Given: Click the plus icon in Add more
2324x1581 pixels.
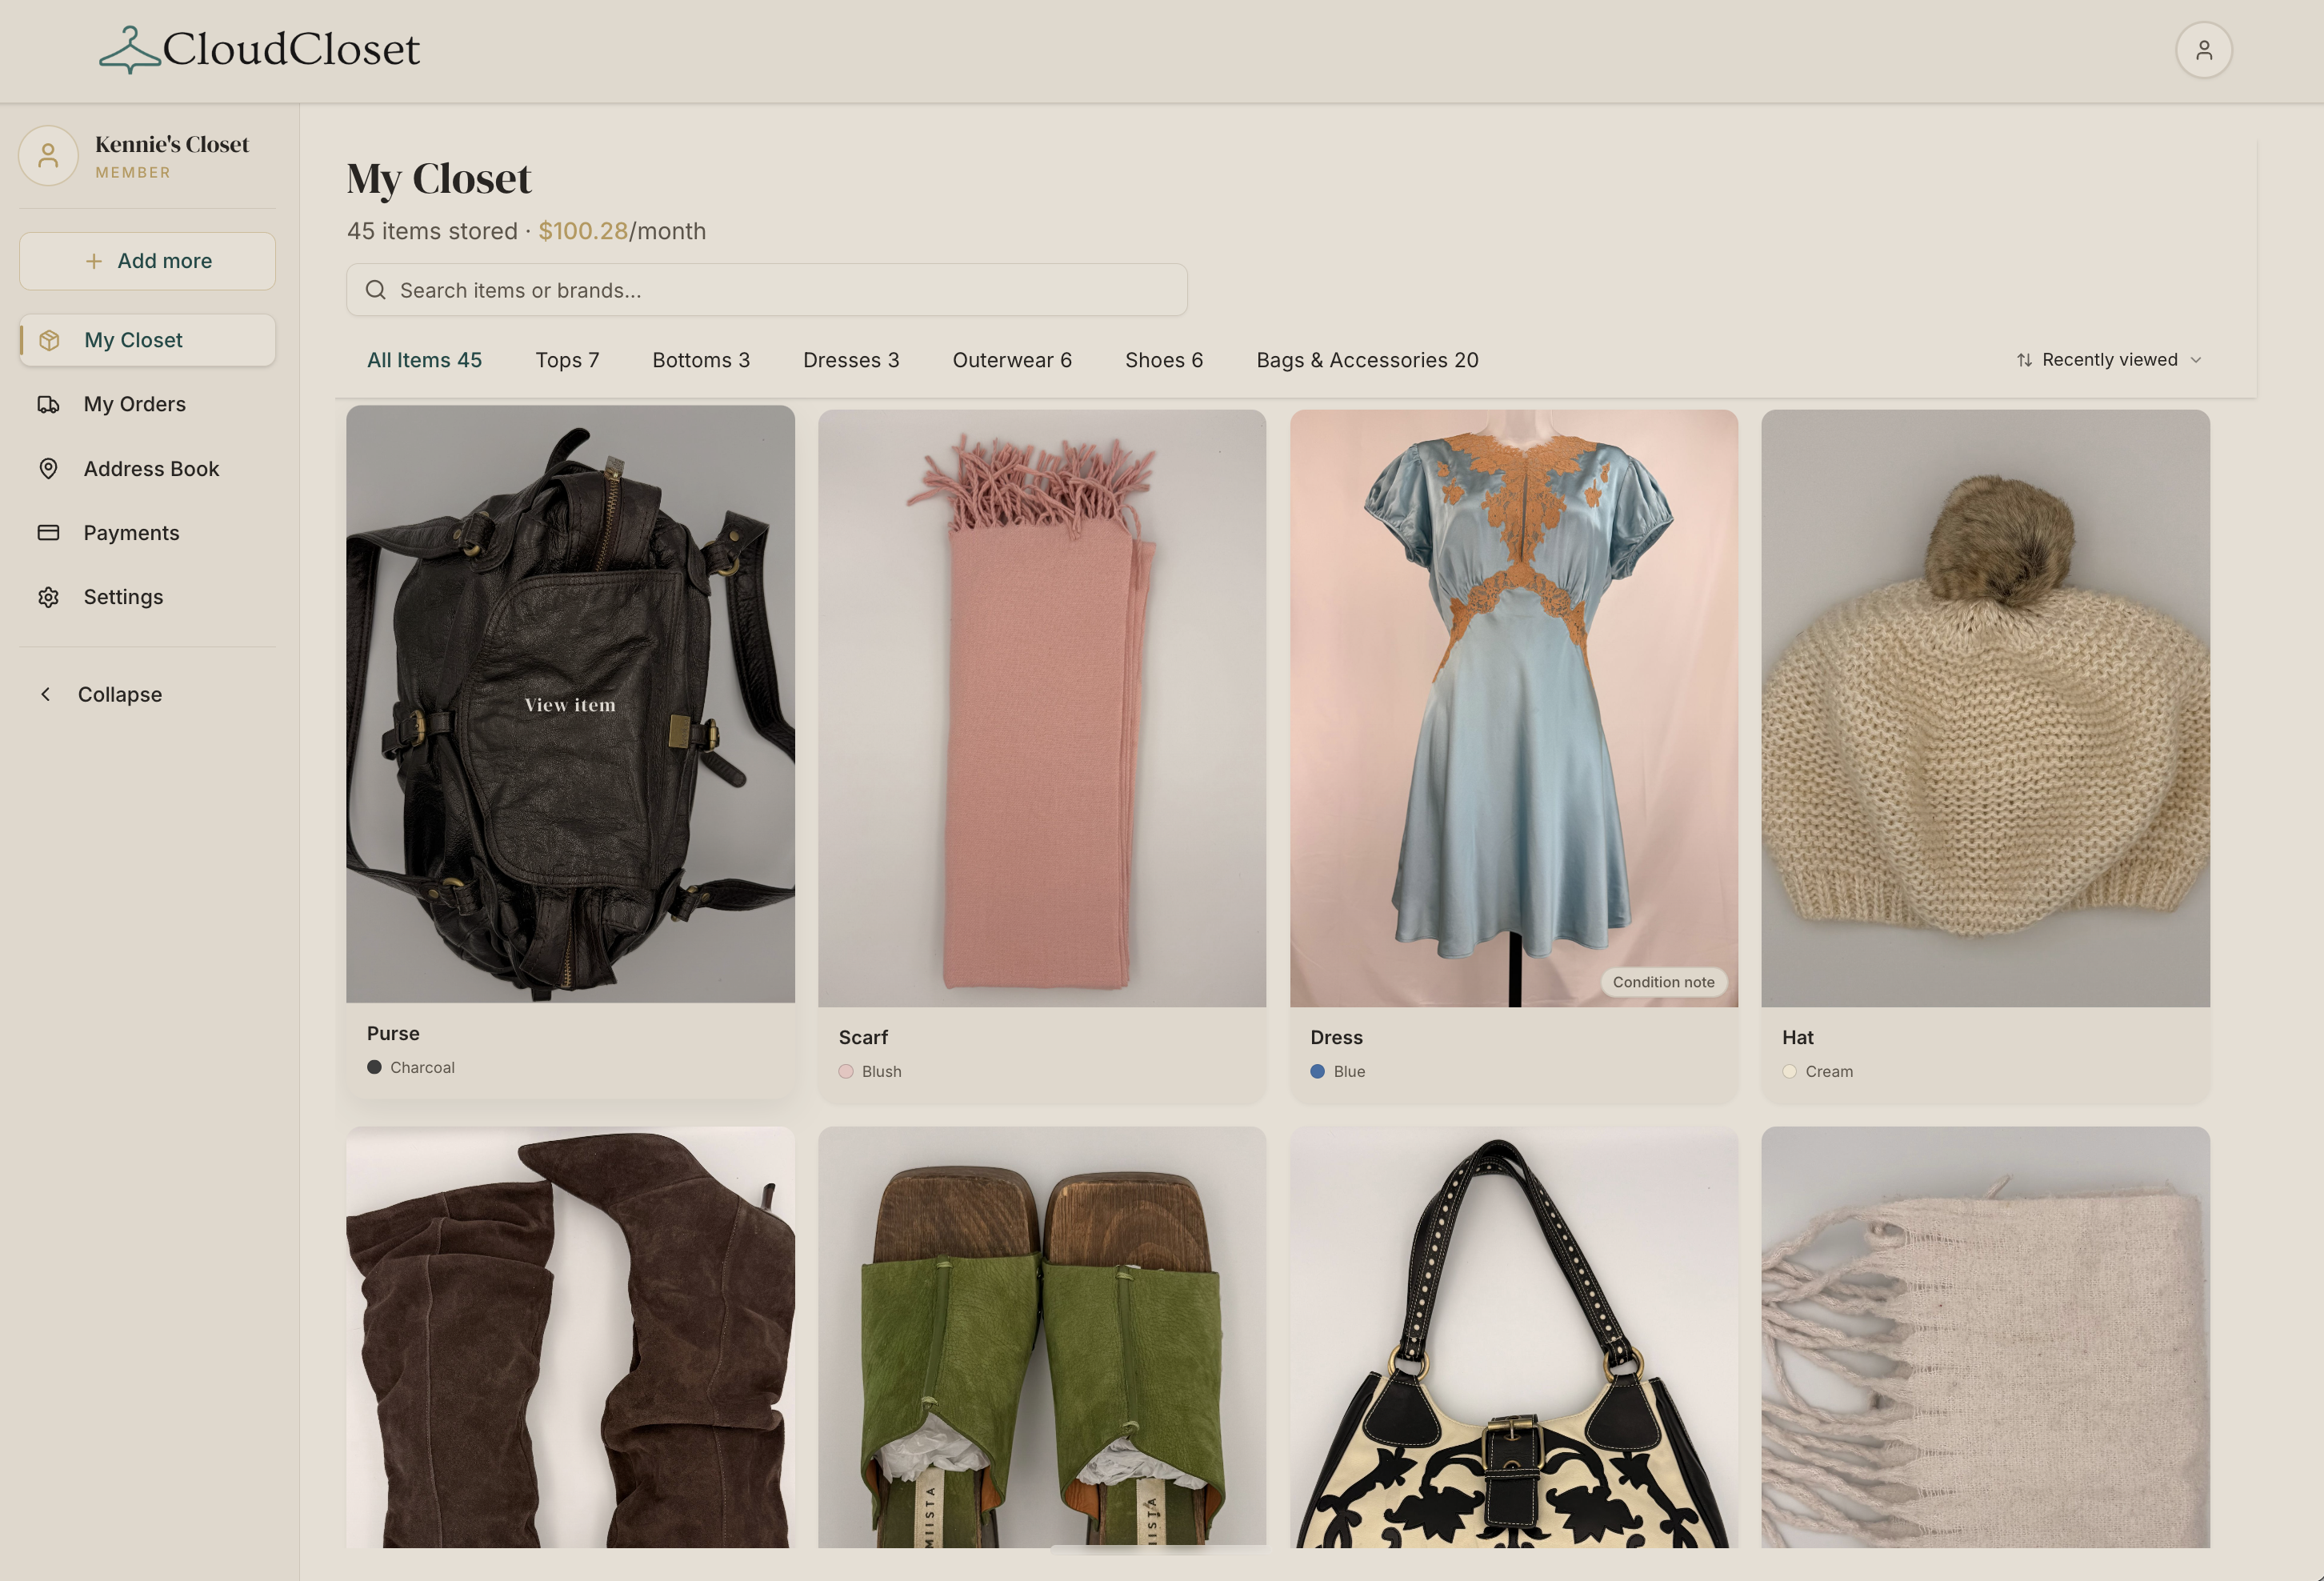Looking at the screenshot, I should (93, 261).
